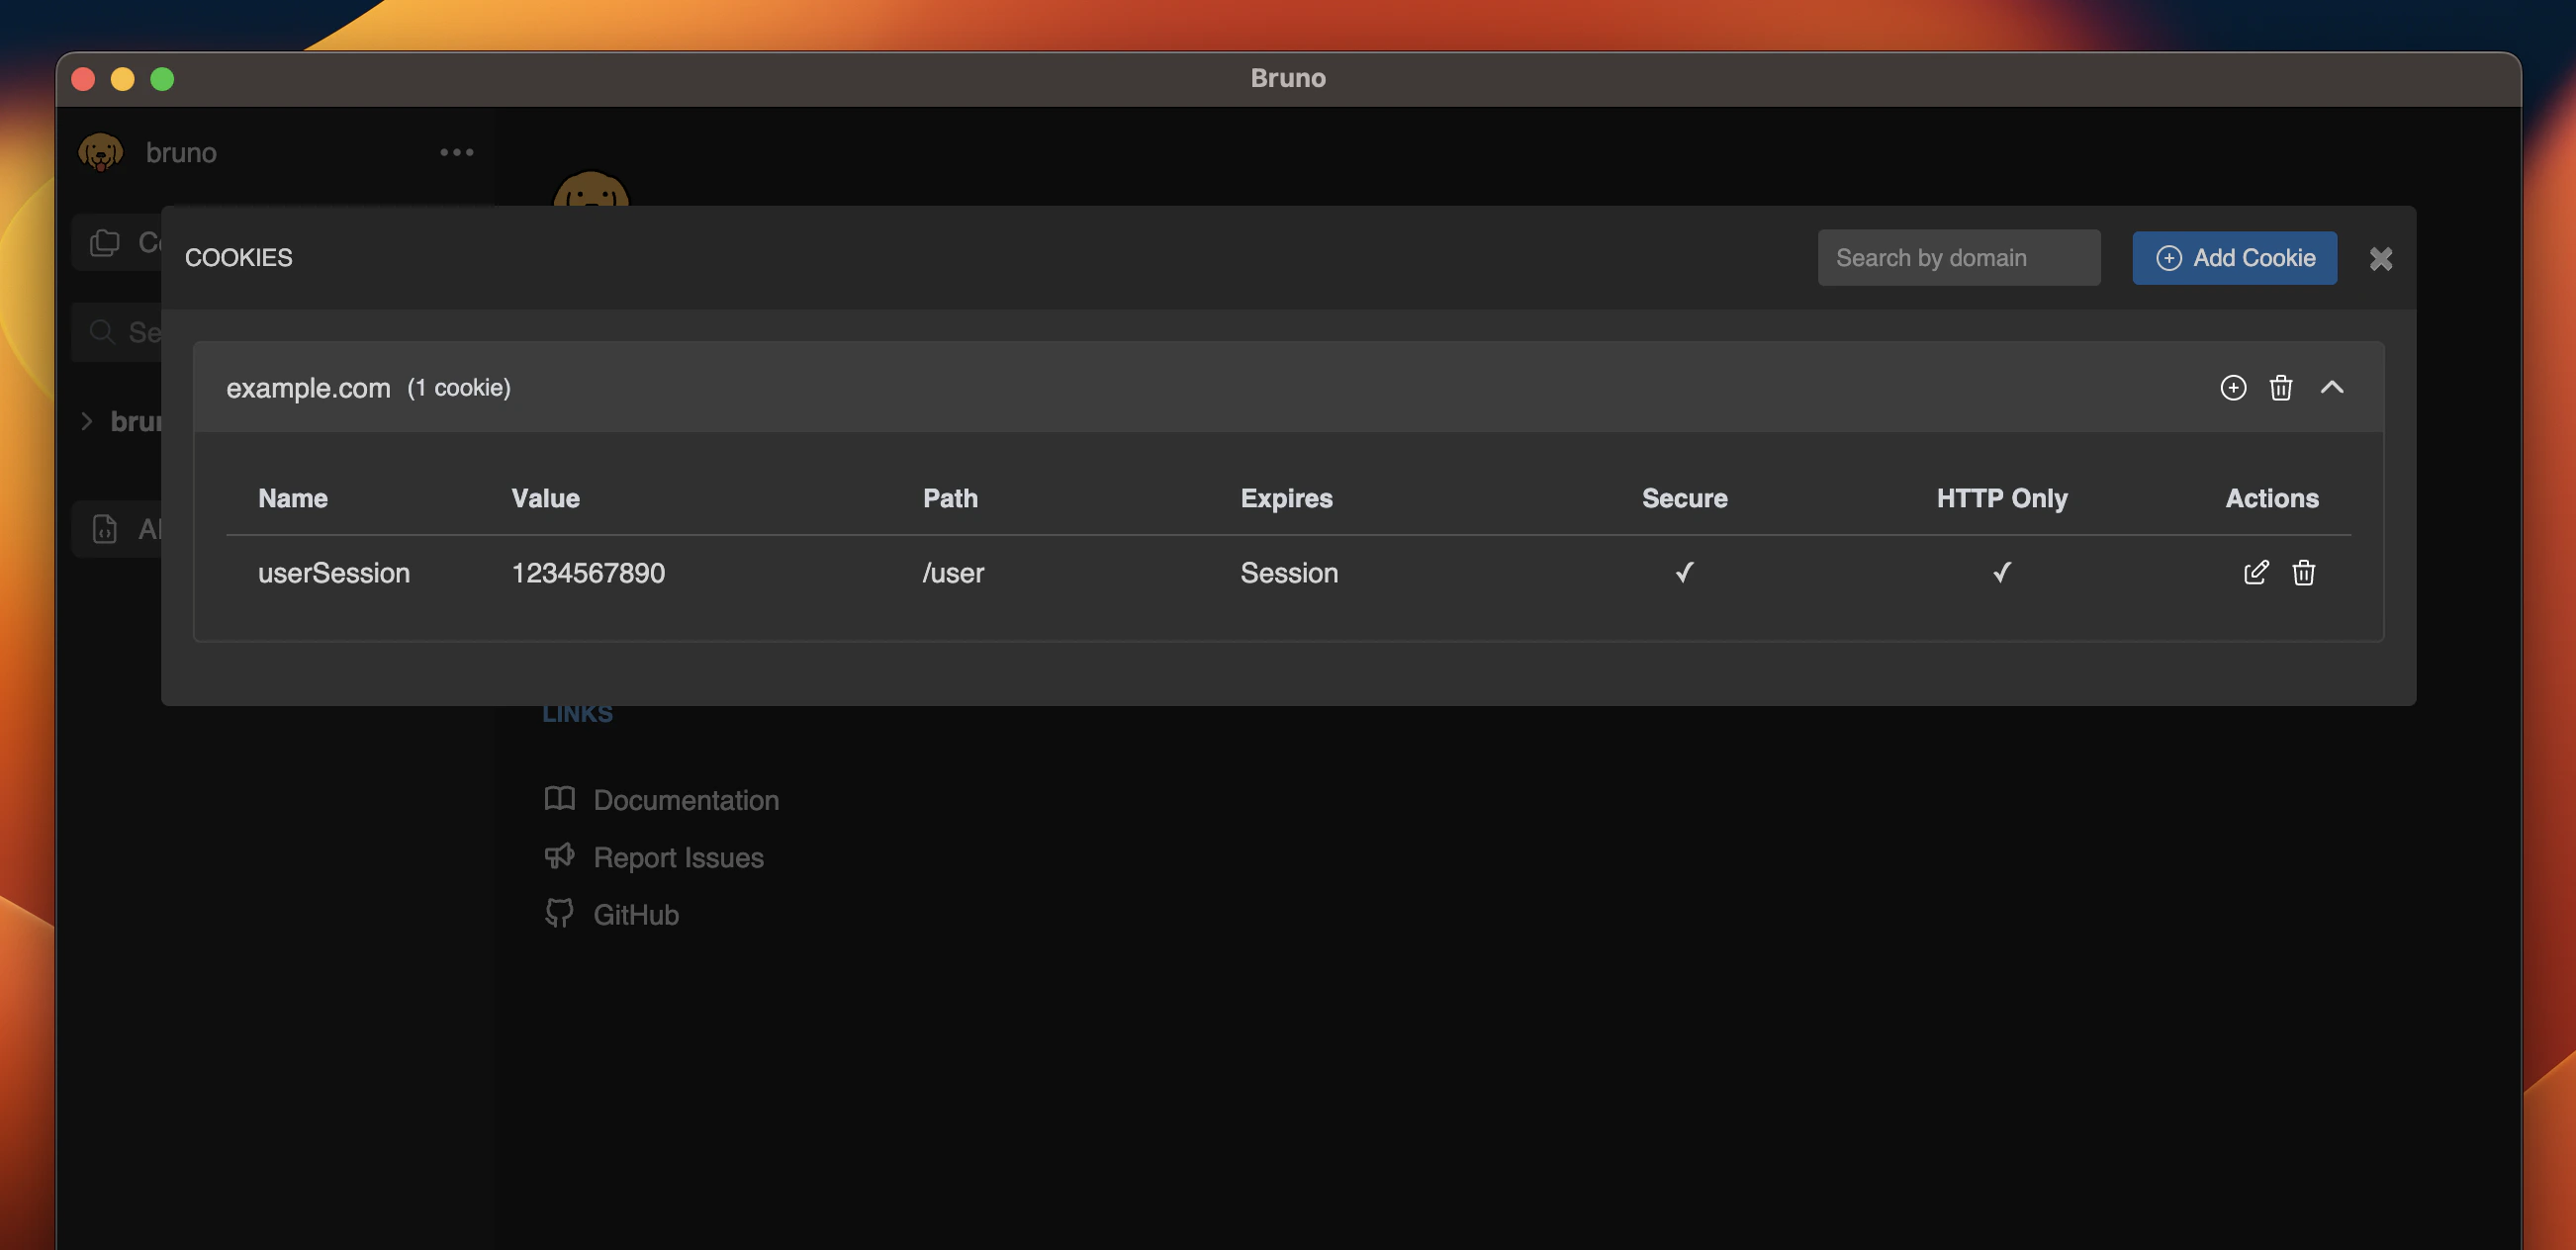Click the Documentation book icon
Image resolution: width=2576 pixels, height=1250 pixels.
pos(559,799)
